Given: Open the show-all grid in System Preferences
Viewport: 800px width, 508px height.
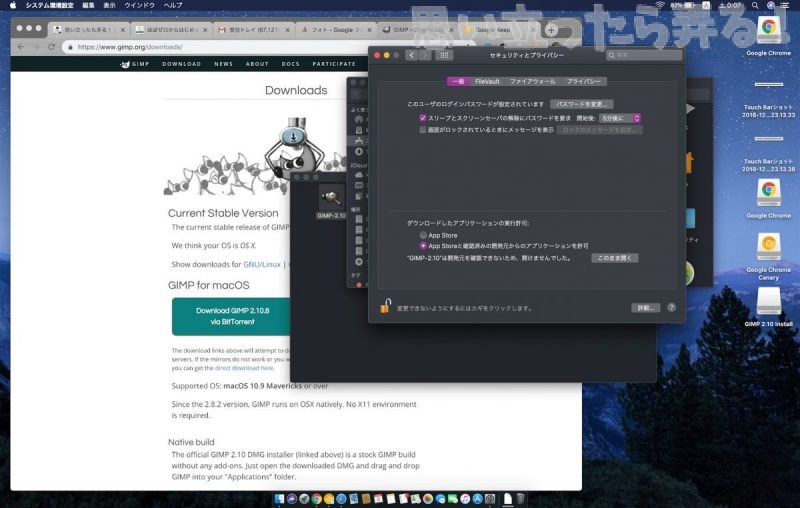Looking at the screenshot, I should click(445, 55).
